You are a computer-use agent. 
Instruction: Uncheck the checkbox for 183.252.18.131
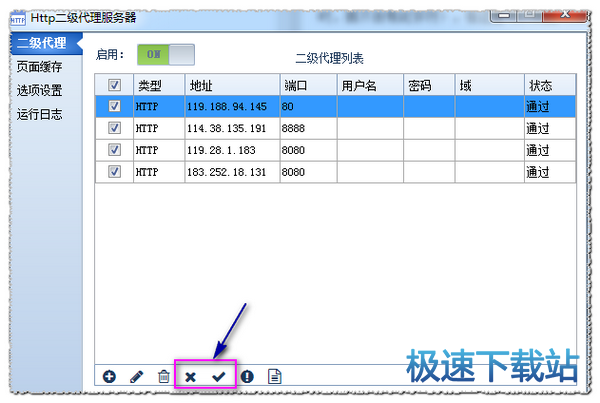[114, 171]
